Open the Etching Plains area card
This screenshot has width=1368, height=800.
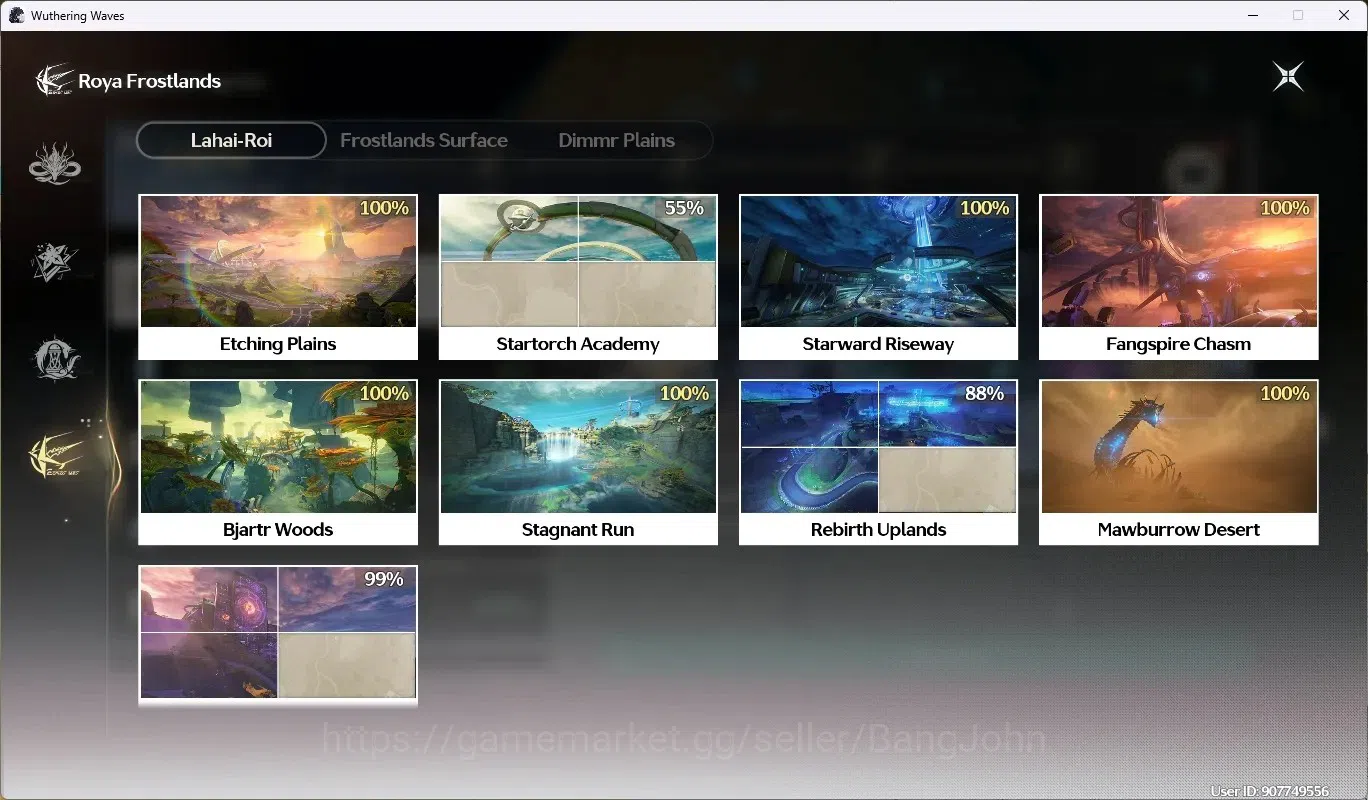coord(278,277)
